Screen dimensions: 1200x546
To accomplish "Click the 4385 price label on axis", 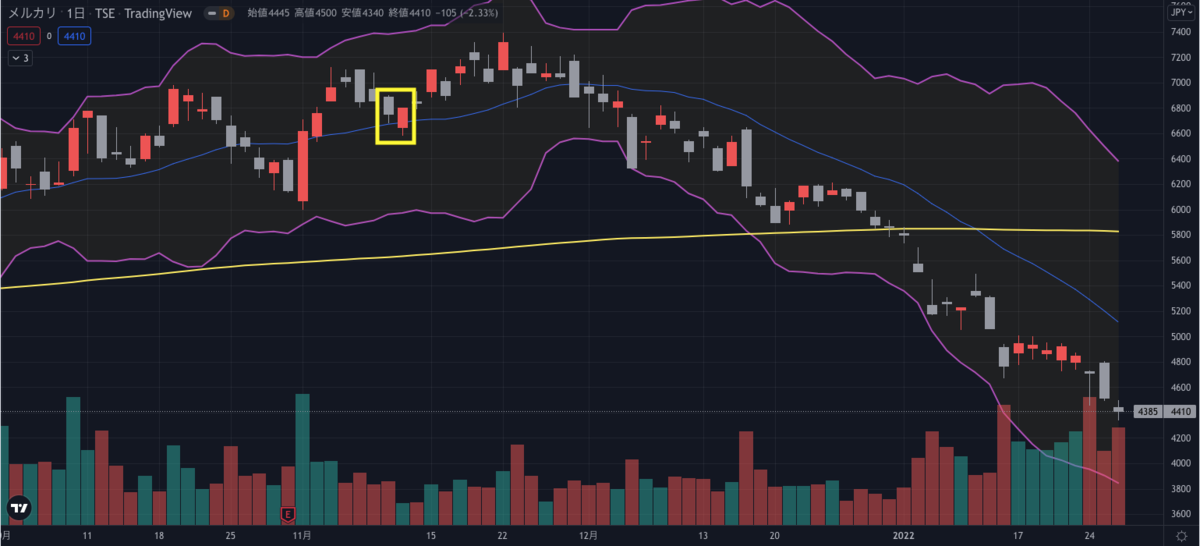I will [x=1147, y=411].
